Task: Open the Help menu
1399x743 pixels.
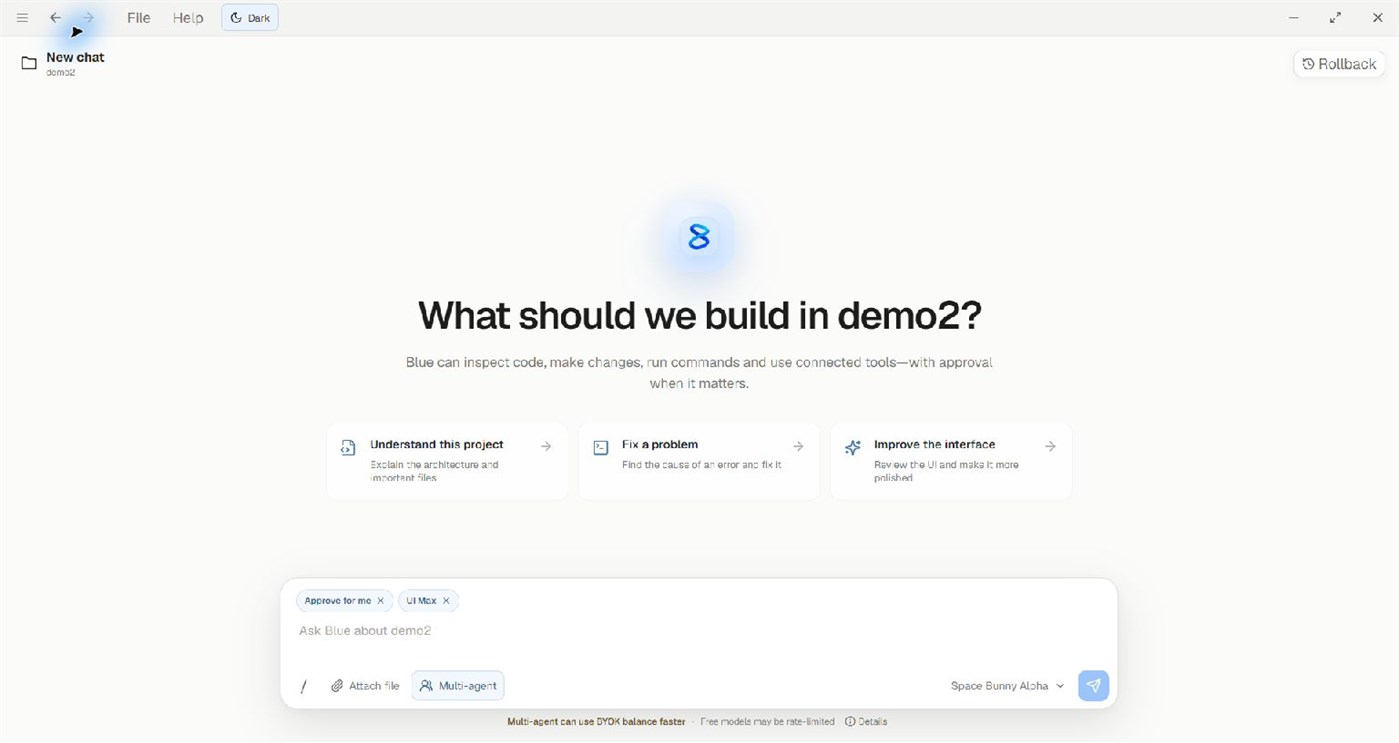Action: tap(188, 18)
